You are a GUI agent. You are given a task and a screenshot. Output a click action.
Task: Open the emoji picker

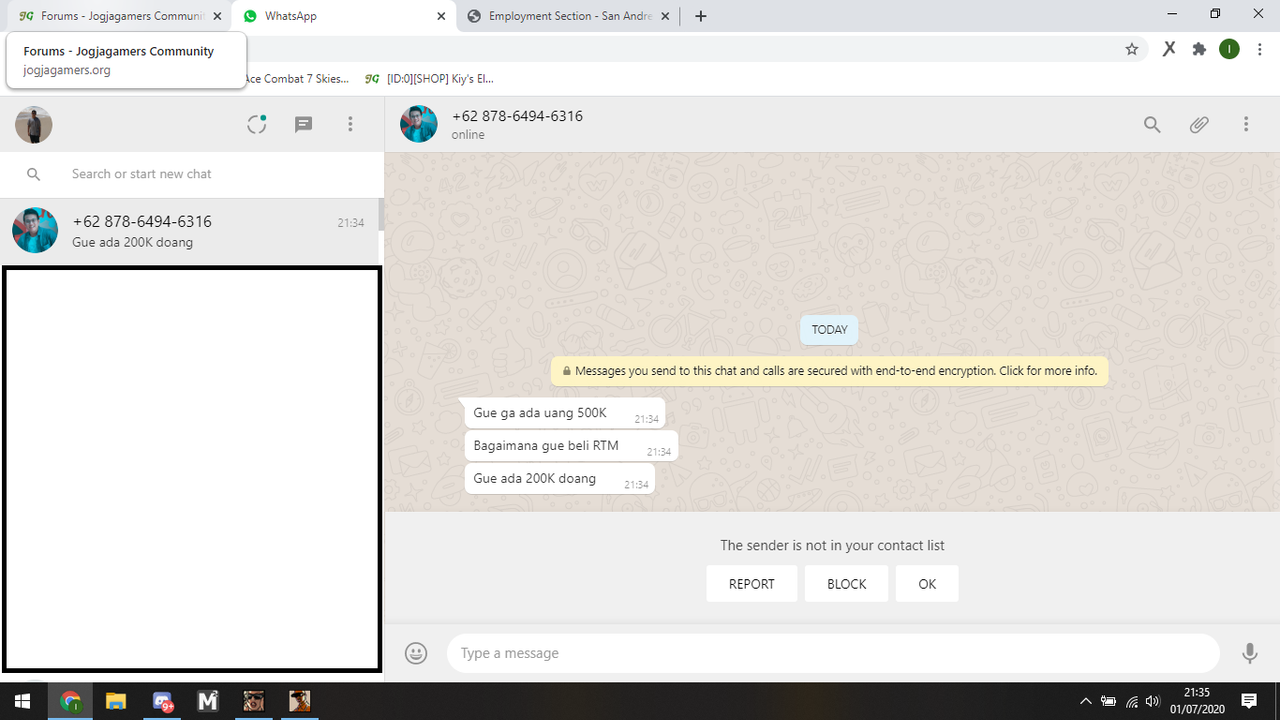pyautogui.click(x=416, y=653)
